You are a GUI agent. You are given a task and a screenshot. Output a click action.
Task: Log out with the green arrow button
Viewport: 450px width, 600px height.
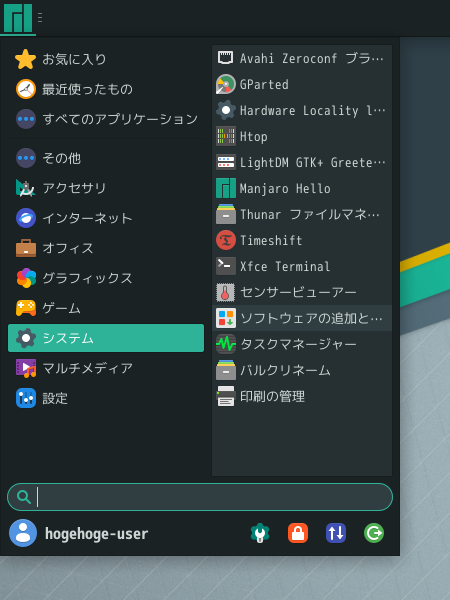(374, 533)
